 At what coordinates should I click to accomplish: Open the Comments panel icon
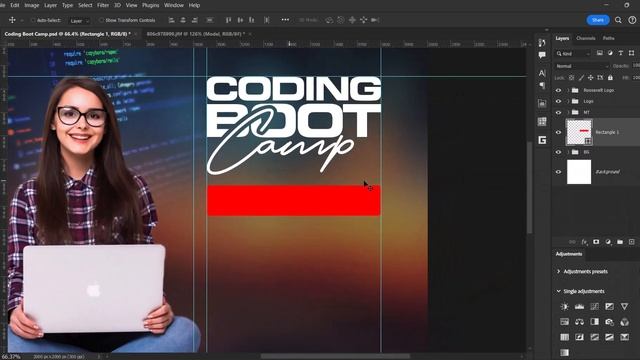542,55
